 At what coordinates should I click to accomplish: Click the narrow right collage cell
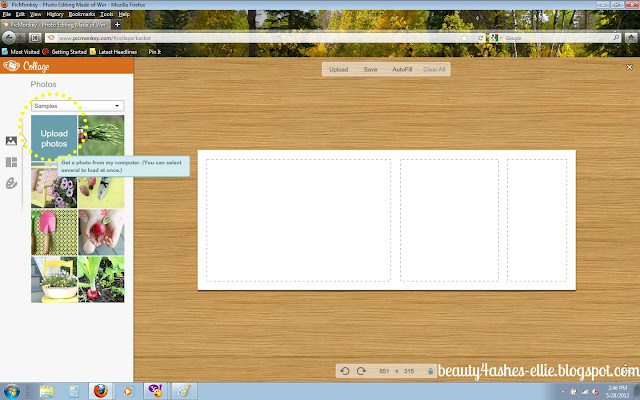coord(537,220)
